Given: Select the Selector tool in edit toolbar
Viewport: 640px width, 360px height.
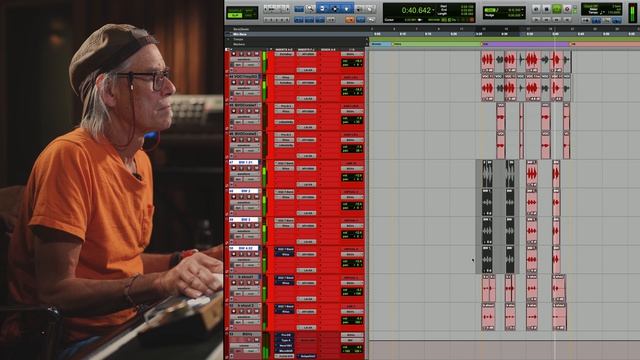Looking at the screenshot, I should click(335, 9).
